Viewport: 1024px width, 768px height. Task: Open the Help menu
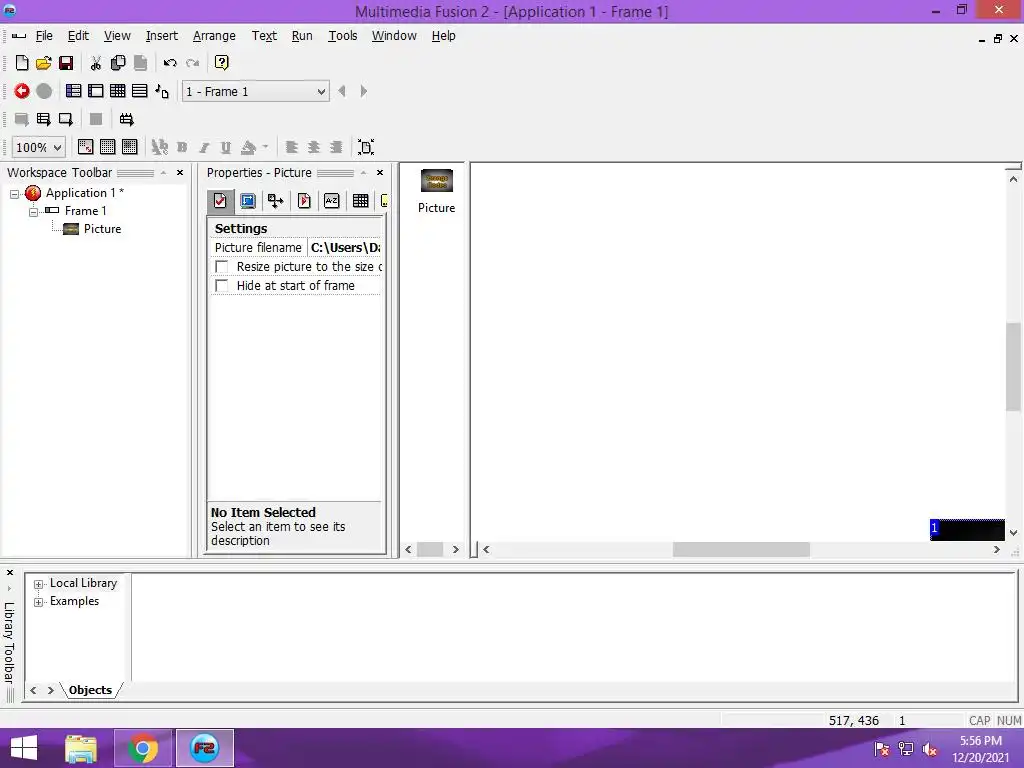click(443, 36)
